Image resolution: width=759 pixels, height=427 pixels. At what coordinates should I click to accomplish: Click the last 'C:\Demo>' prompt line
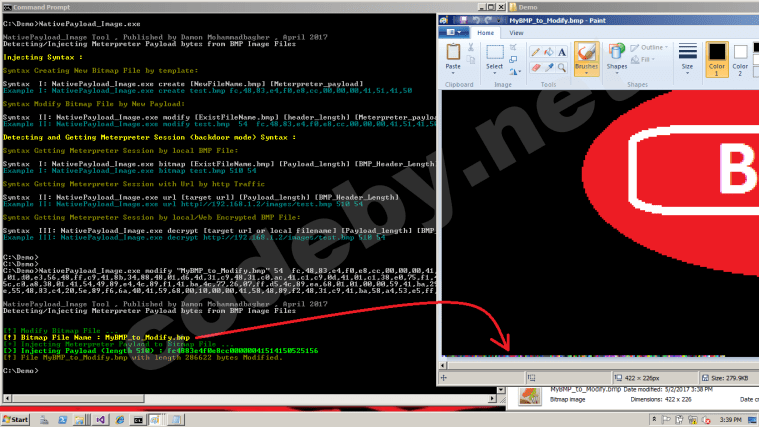click(20, 371)
